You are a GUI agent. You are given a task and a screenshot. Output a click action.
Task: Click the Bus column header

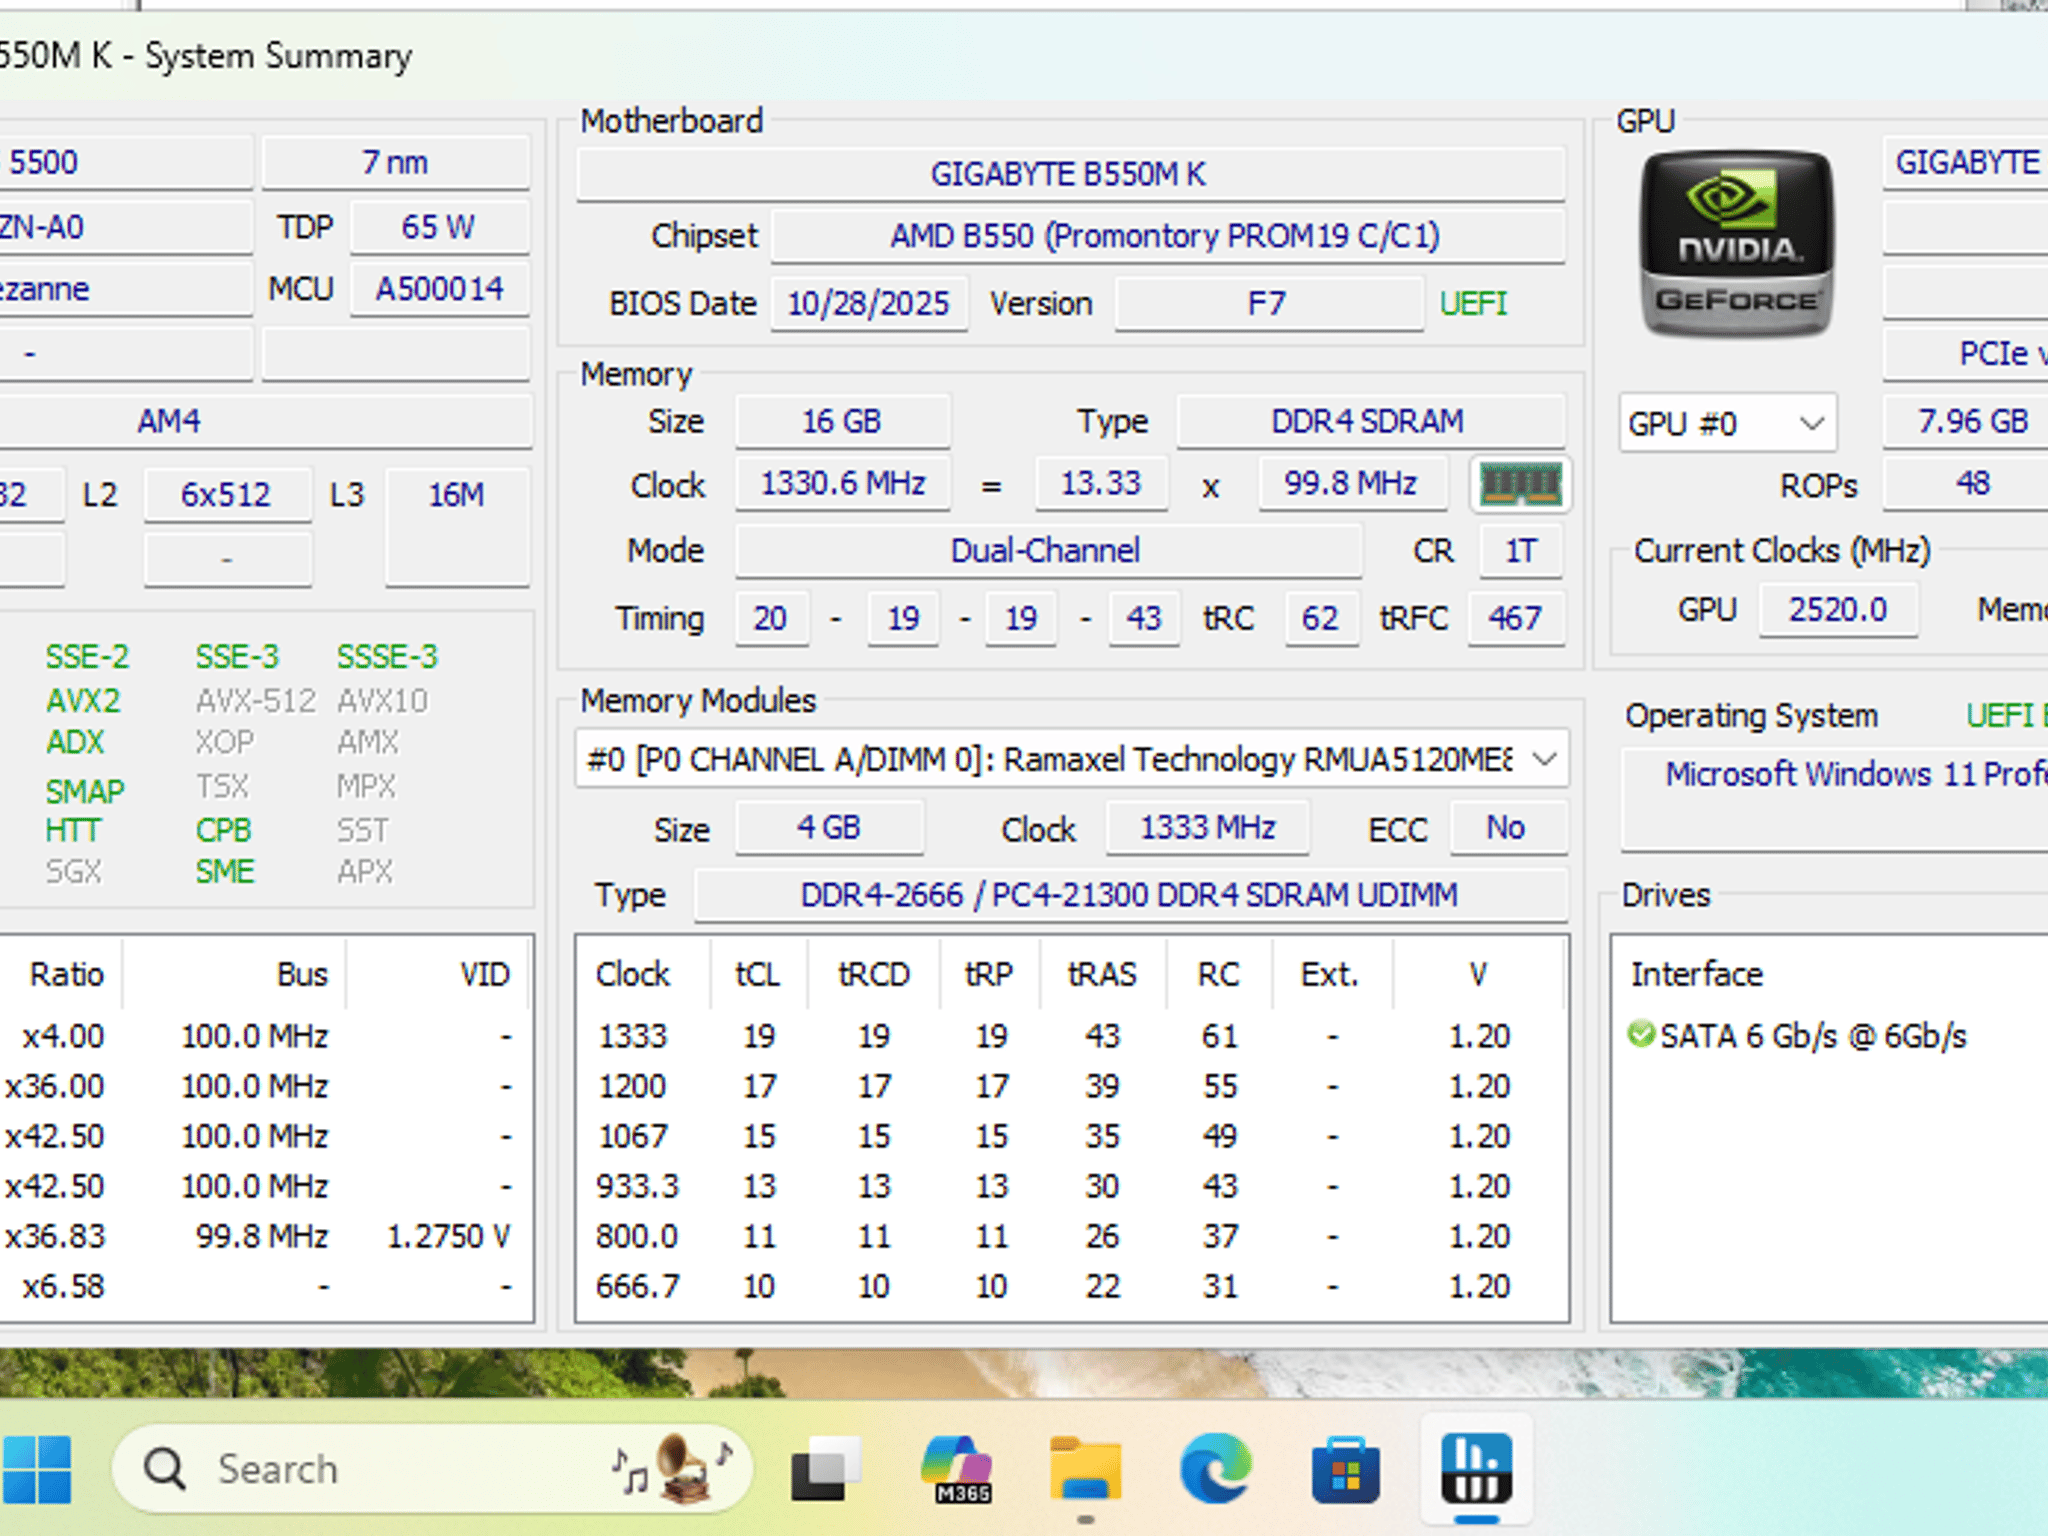235,974
